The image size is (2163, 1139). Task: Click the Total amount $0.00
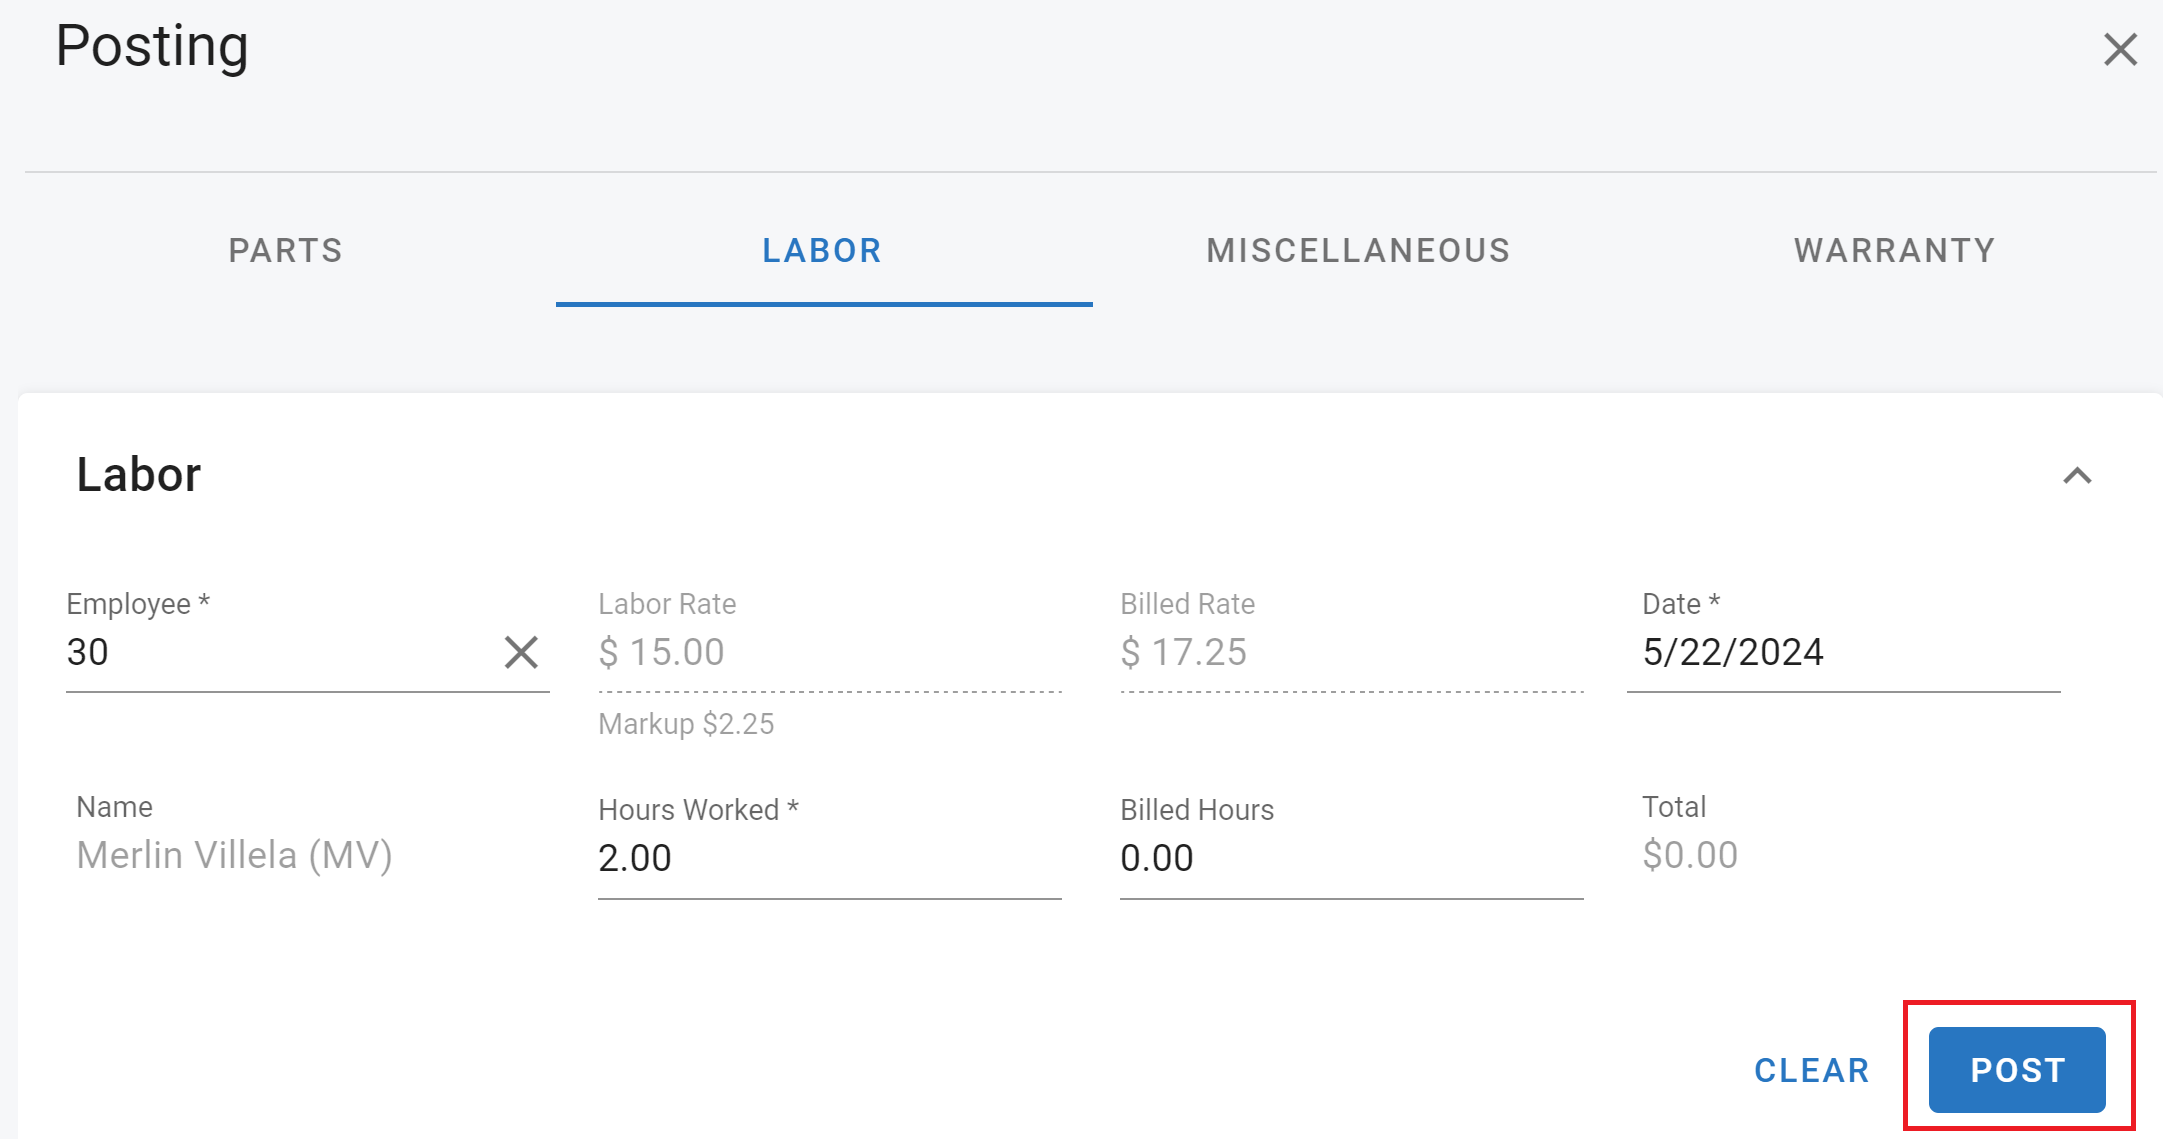click(x=1690, y=855)
